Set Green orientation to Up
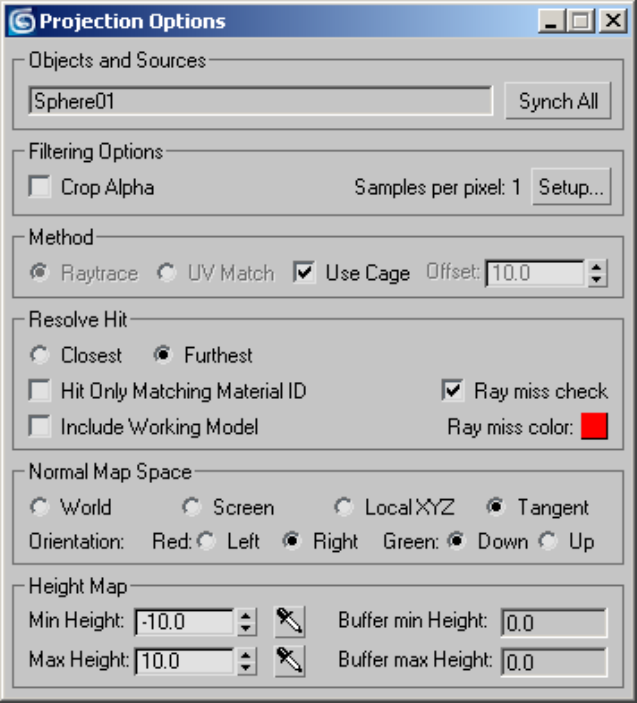Viewport: 637px width, 703px height. coord(549,542)
